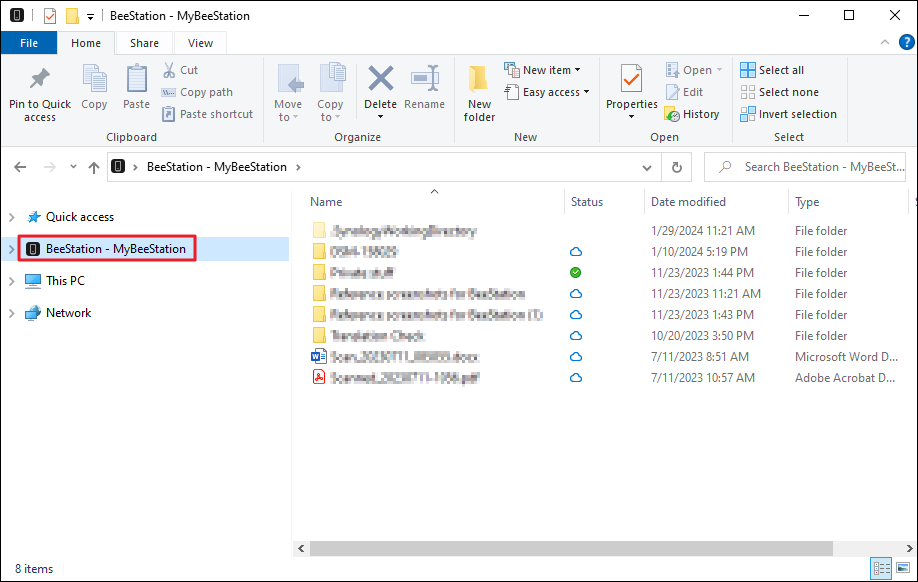Open recent locations dropdown arrow
This screenshot has width=918, height=582.
[73, 167]
